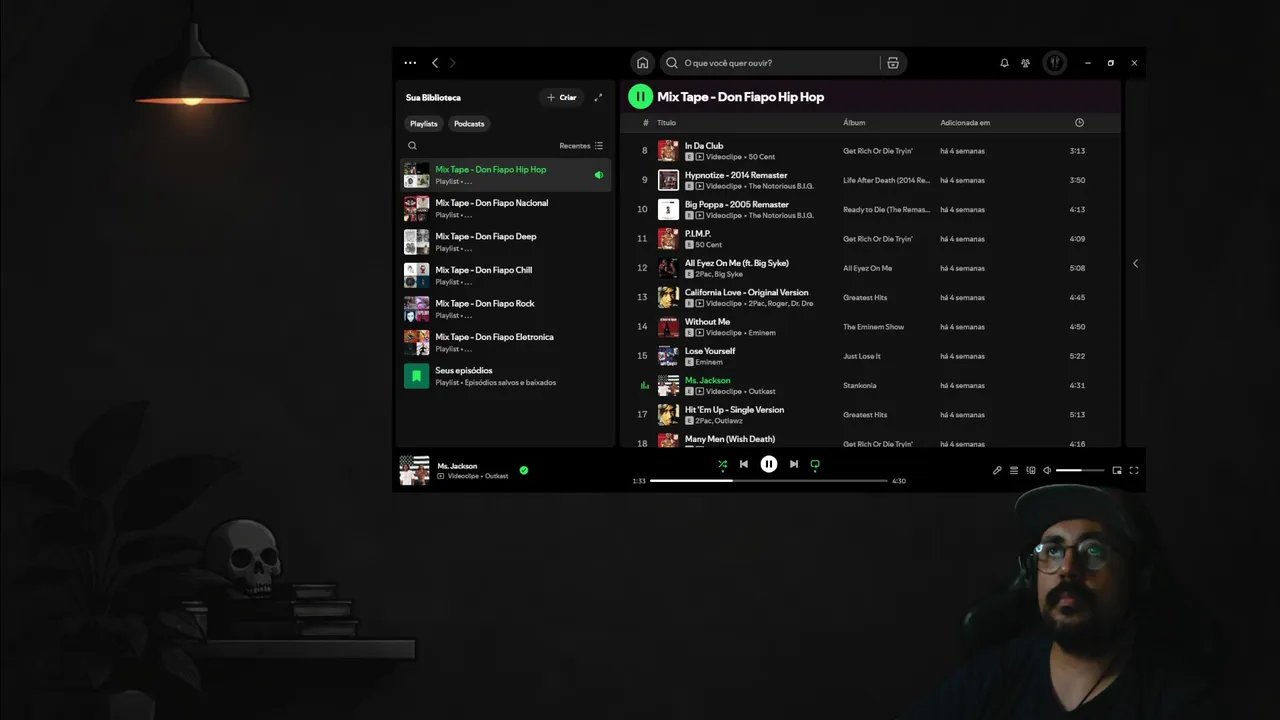The width and height of the screenshot is (1280, 720).
Task: Open friend activity icon
Action: (1025, 63)
